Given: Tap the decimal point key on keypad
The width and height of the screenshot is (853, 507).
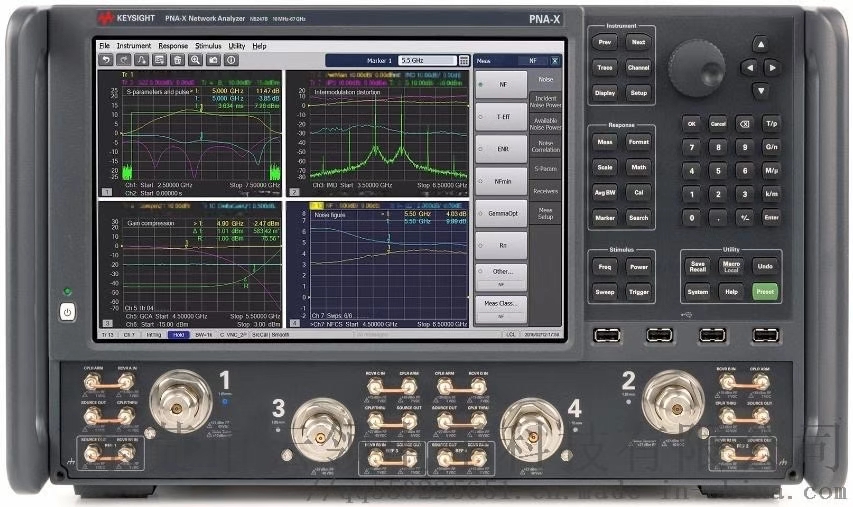Looking at the screenshot, I should [x=718, y=217].
